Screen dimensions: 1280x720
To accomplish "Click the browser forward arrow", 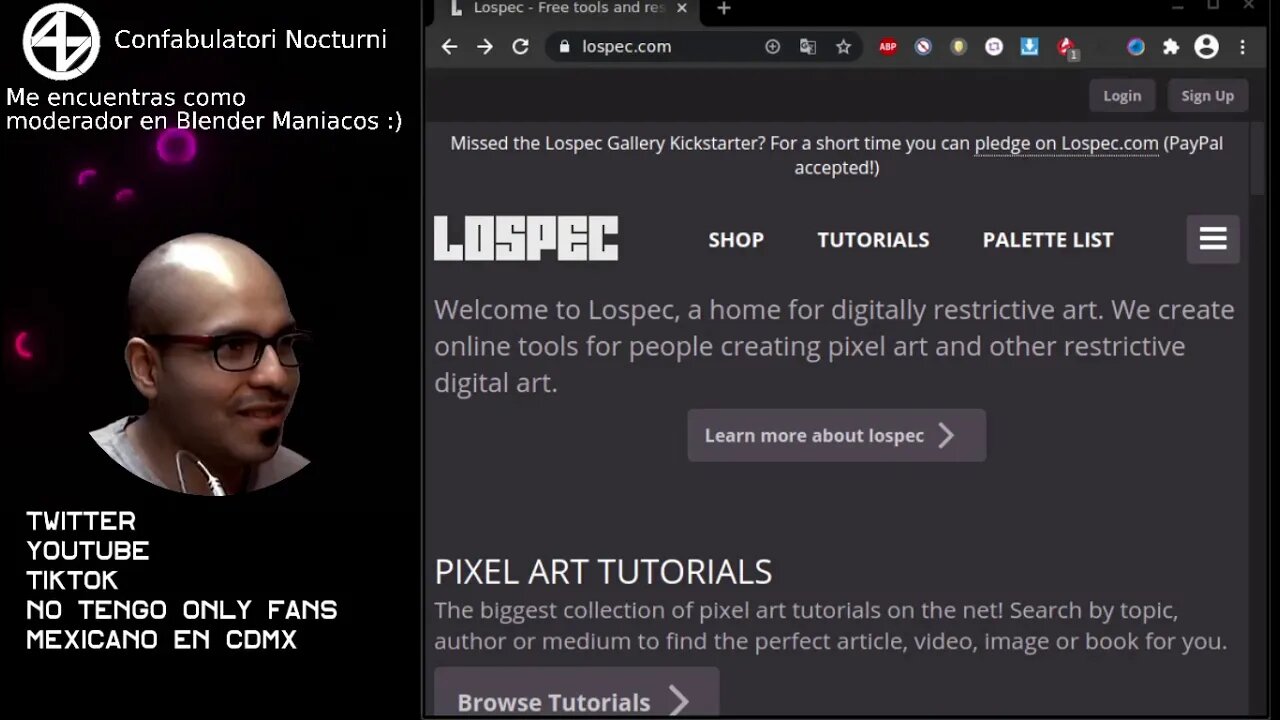I will coord(485,46).
